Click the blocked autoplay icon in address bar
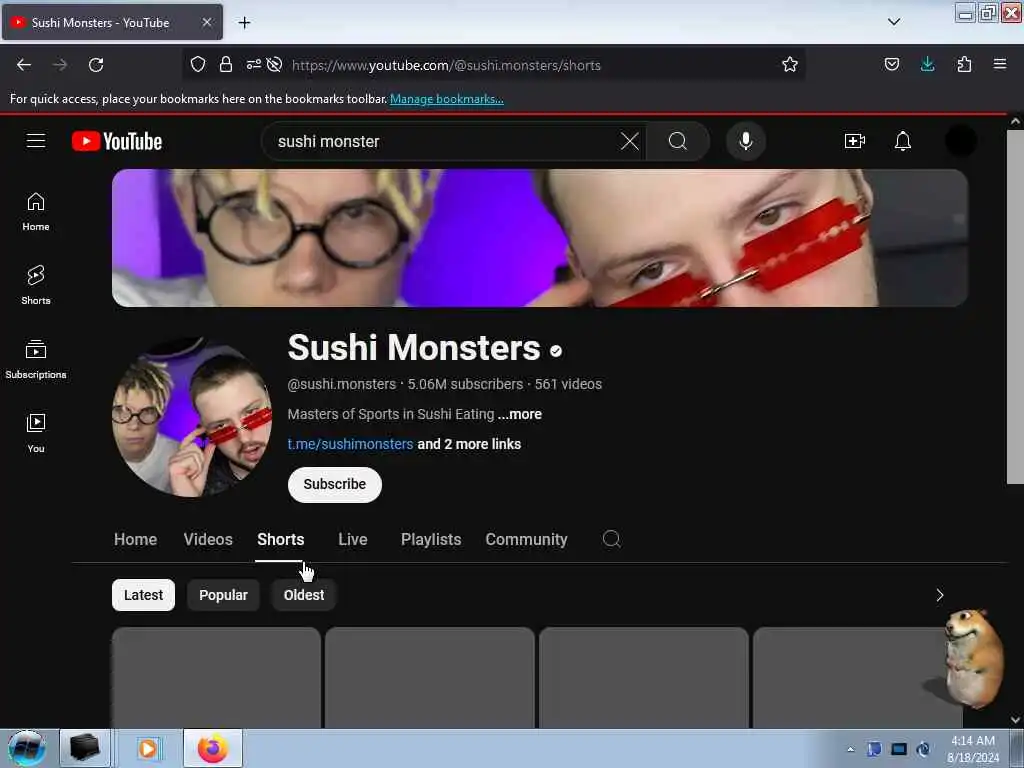 pos(275,64)
